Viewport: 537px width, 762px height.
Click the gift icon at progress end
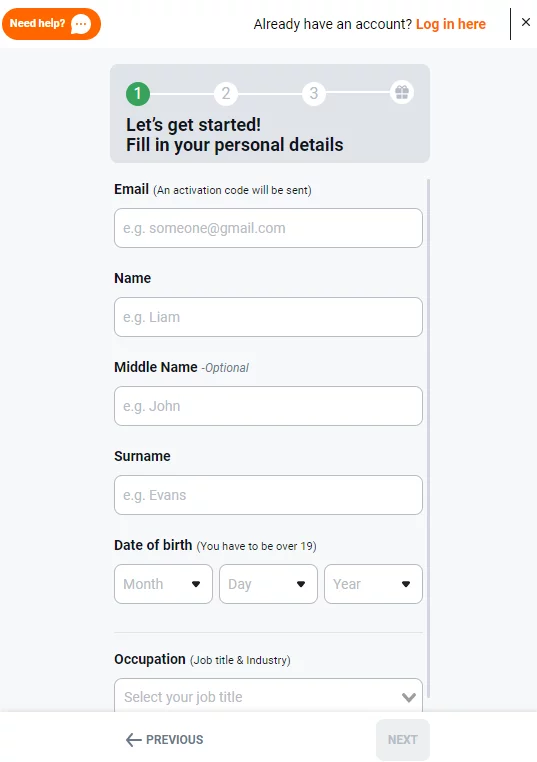click(402, 92)
